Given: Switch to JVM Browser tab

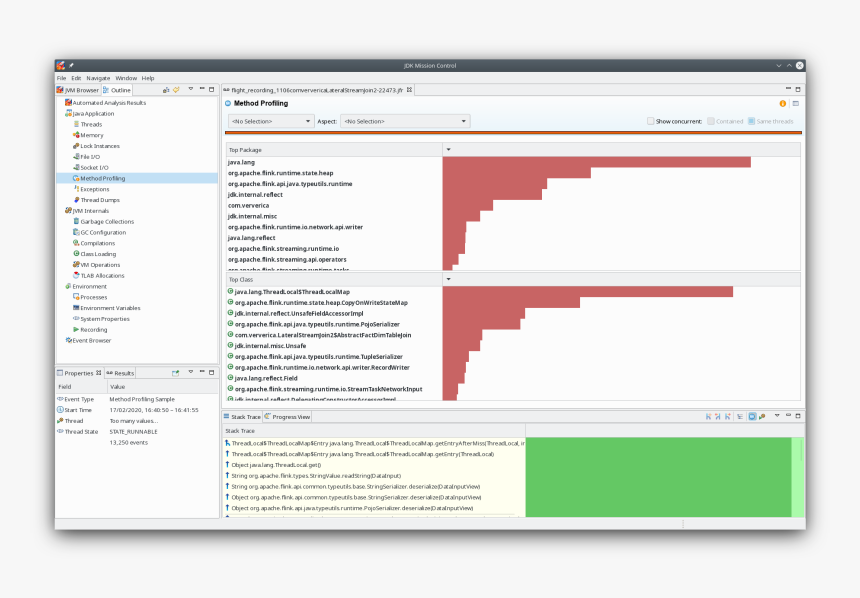Looking at the screenshot, I should pyautogui.click(x=78, y=90).
